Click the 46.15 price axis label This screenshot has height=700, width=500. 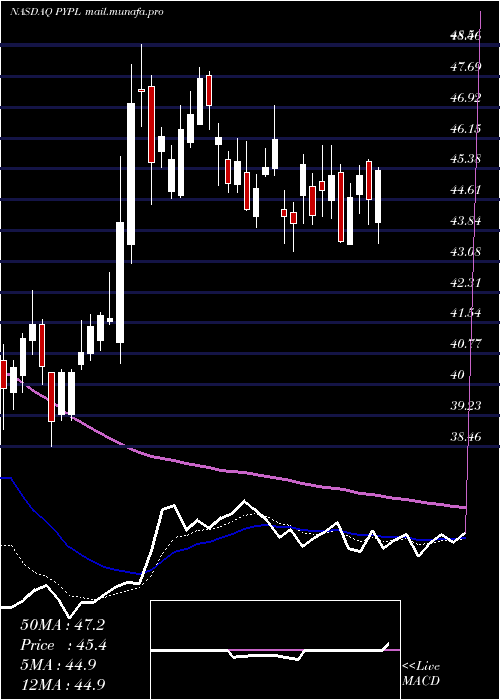(x=466, y=129)
